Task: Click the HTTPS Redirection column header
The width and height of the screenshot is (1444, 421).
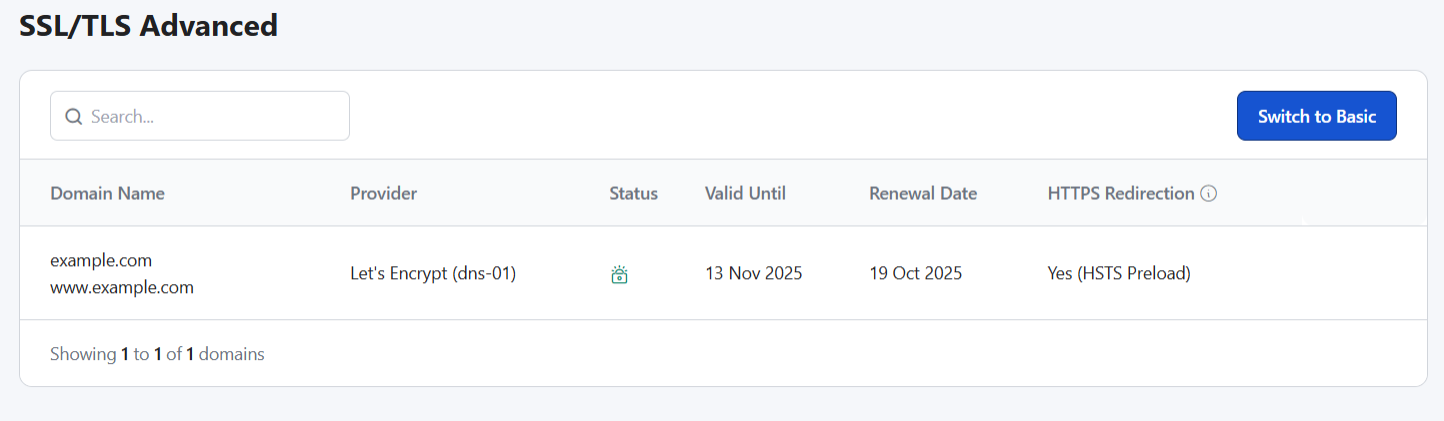Action: pos(1120,194)
